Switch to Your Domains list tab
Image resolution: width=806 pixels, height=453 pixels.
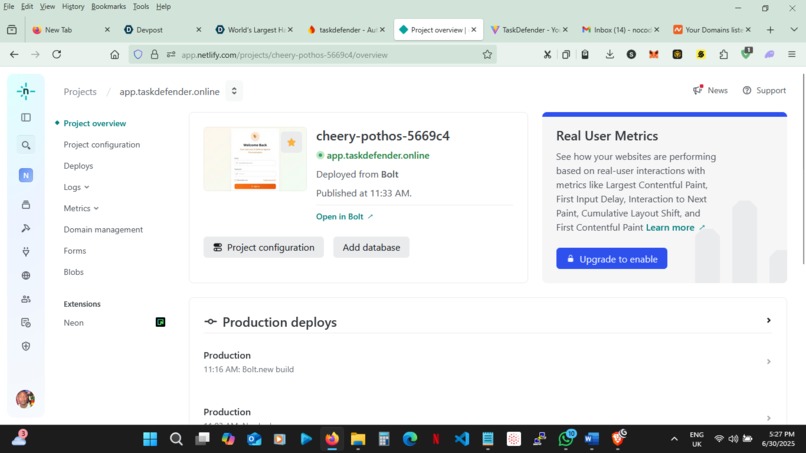[712, 30]
